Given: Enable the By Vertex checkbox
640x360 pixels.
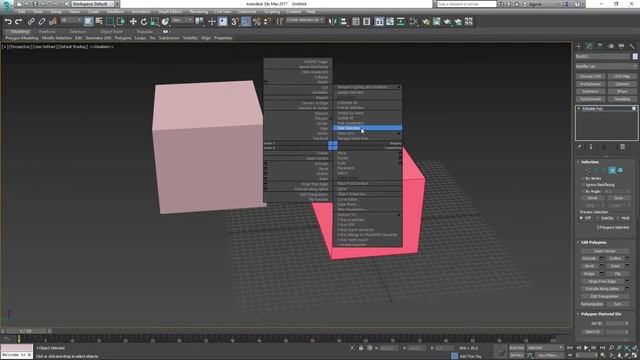Looking at the screenshot, I should pos(582,178).
